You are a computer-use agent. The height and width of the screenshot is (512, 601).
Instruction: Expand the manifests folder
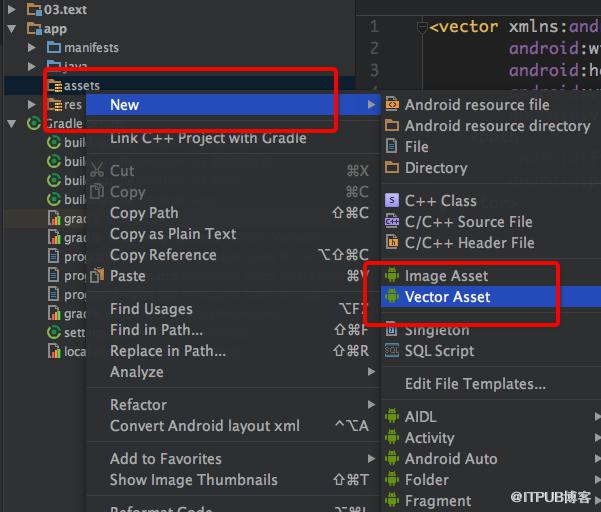click(x=32, y=47)
